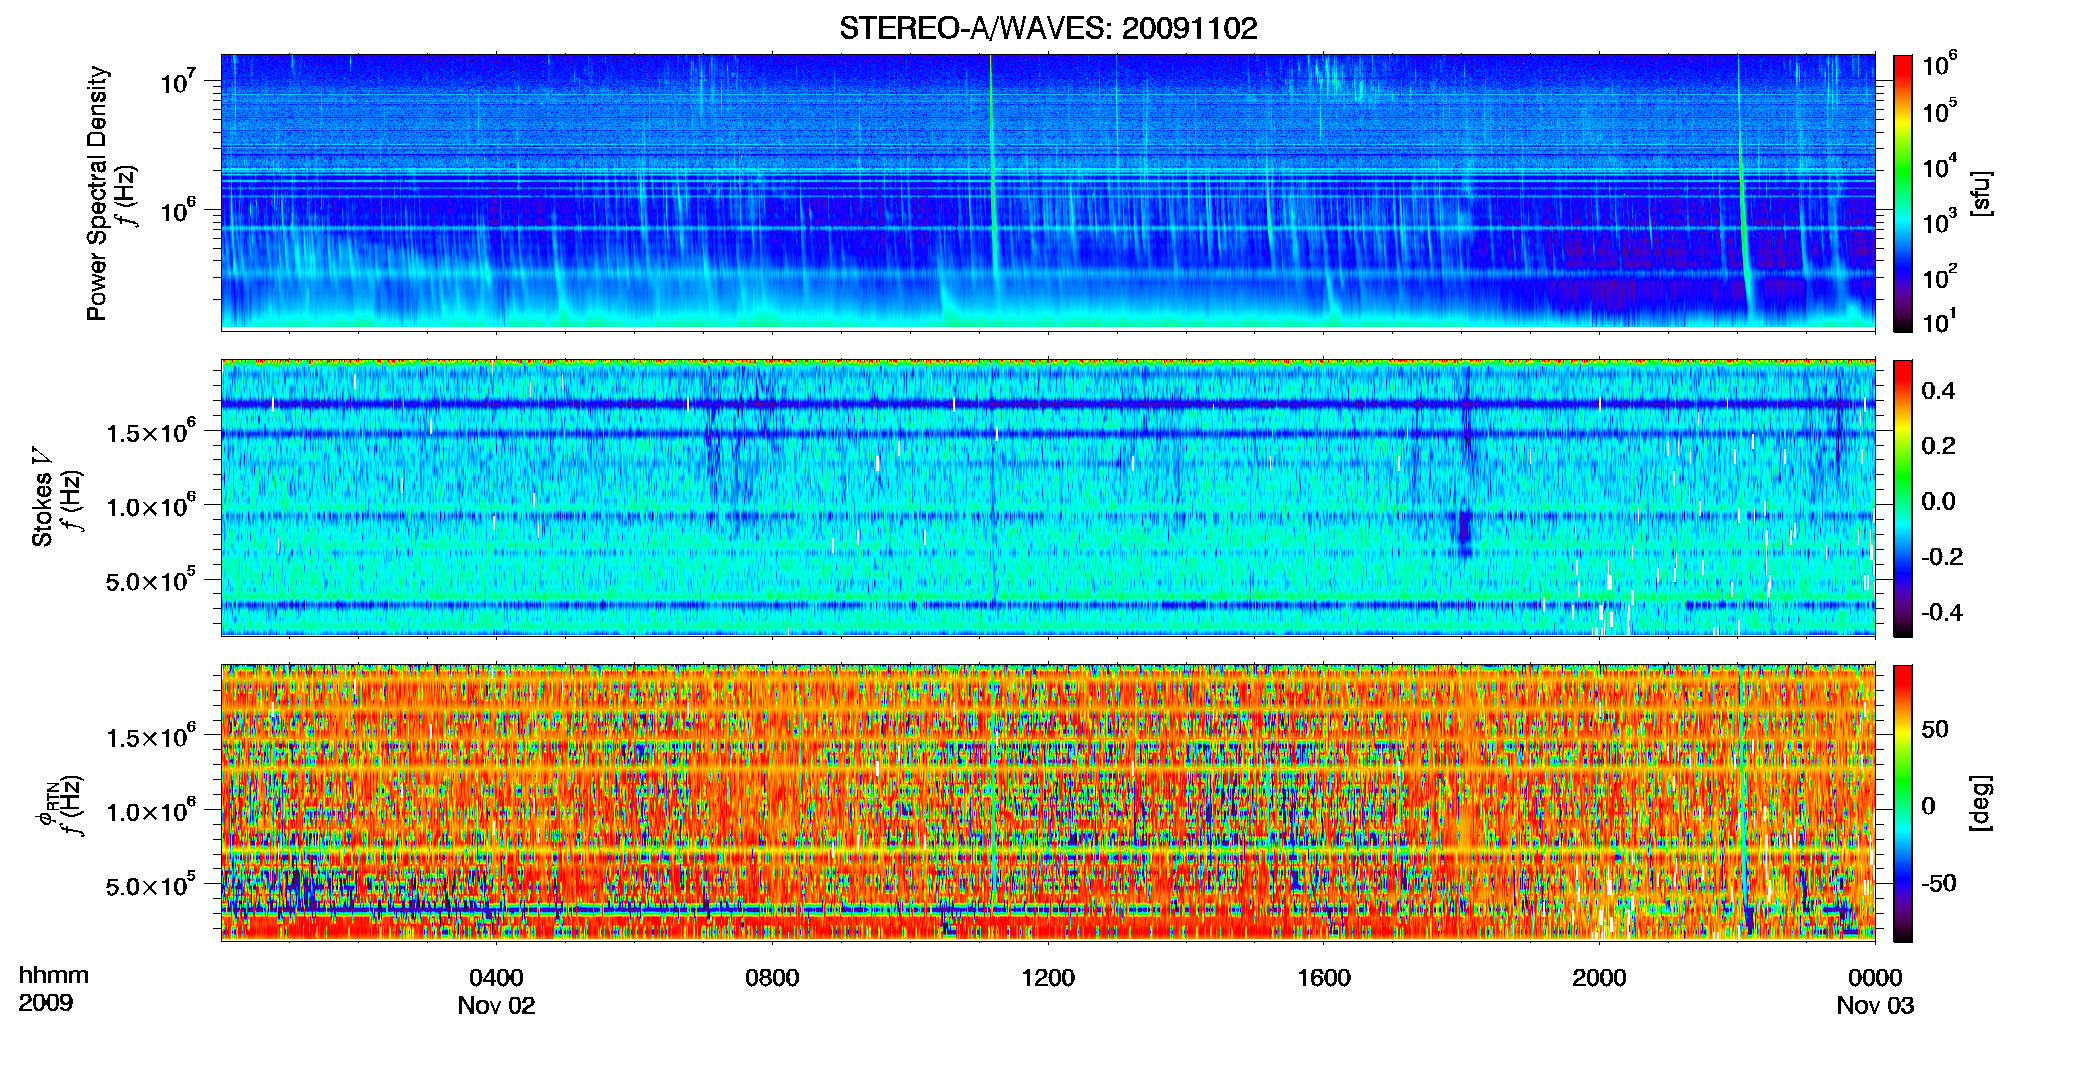
Task: Click the "50" label on the degrees colorbar
Action: (x=1935, y=728)
